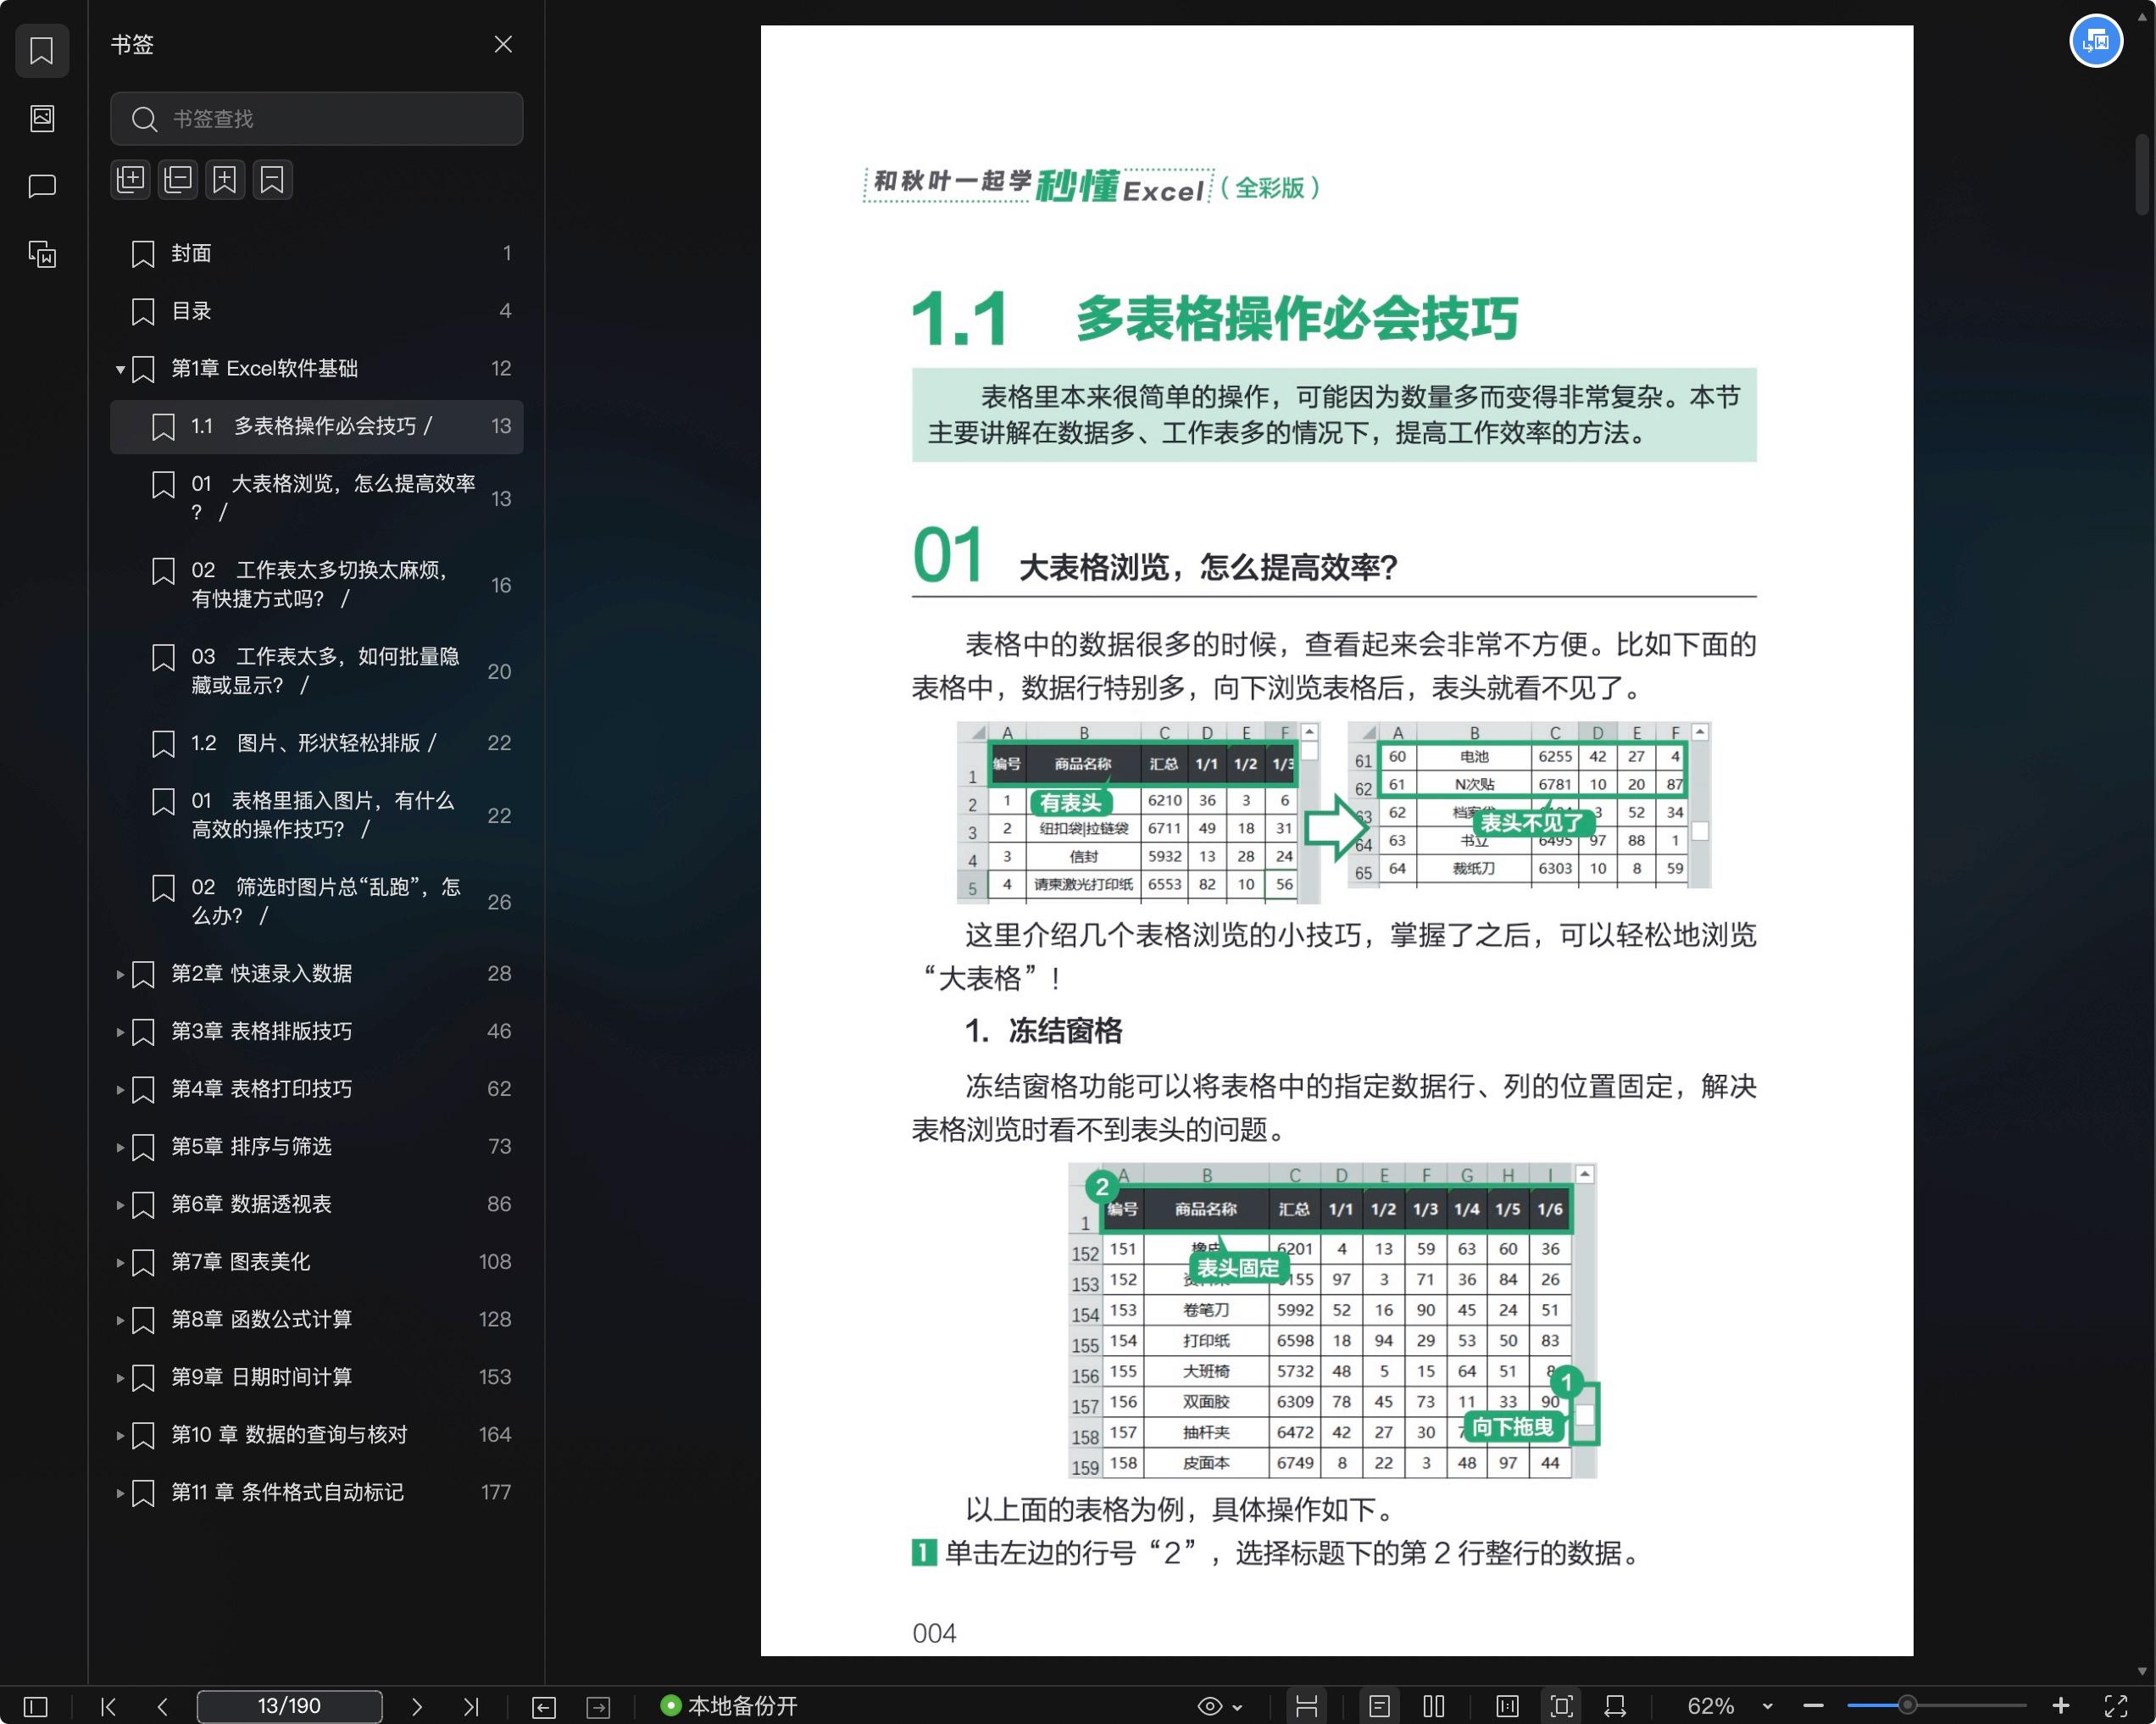Jump to 02 筛选时图片总乱跑 bookmark
The image size is (2156, 1724).
tap(316, 901)
